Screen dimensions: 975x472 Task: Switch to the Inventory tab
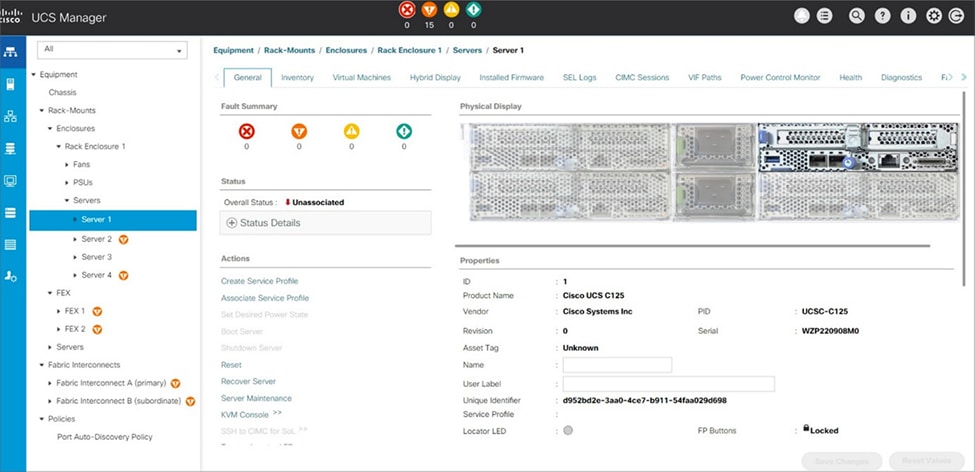(x=297, y=78)
